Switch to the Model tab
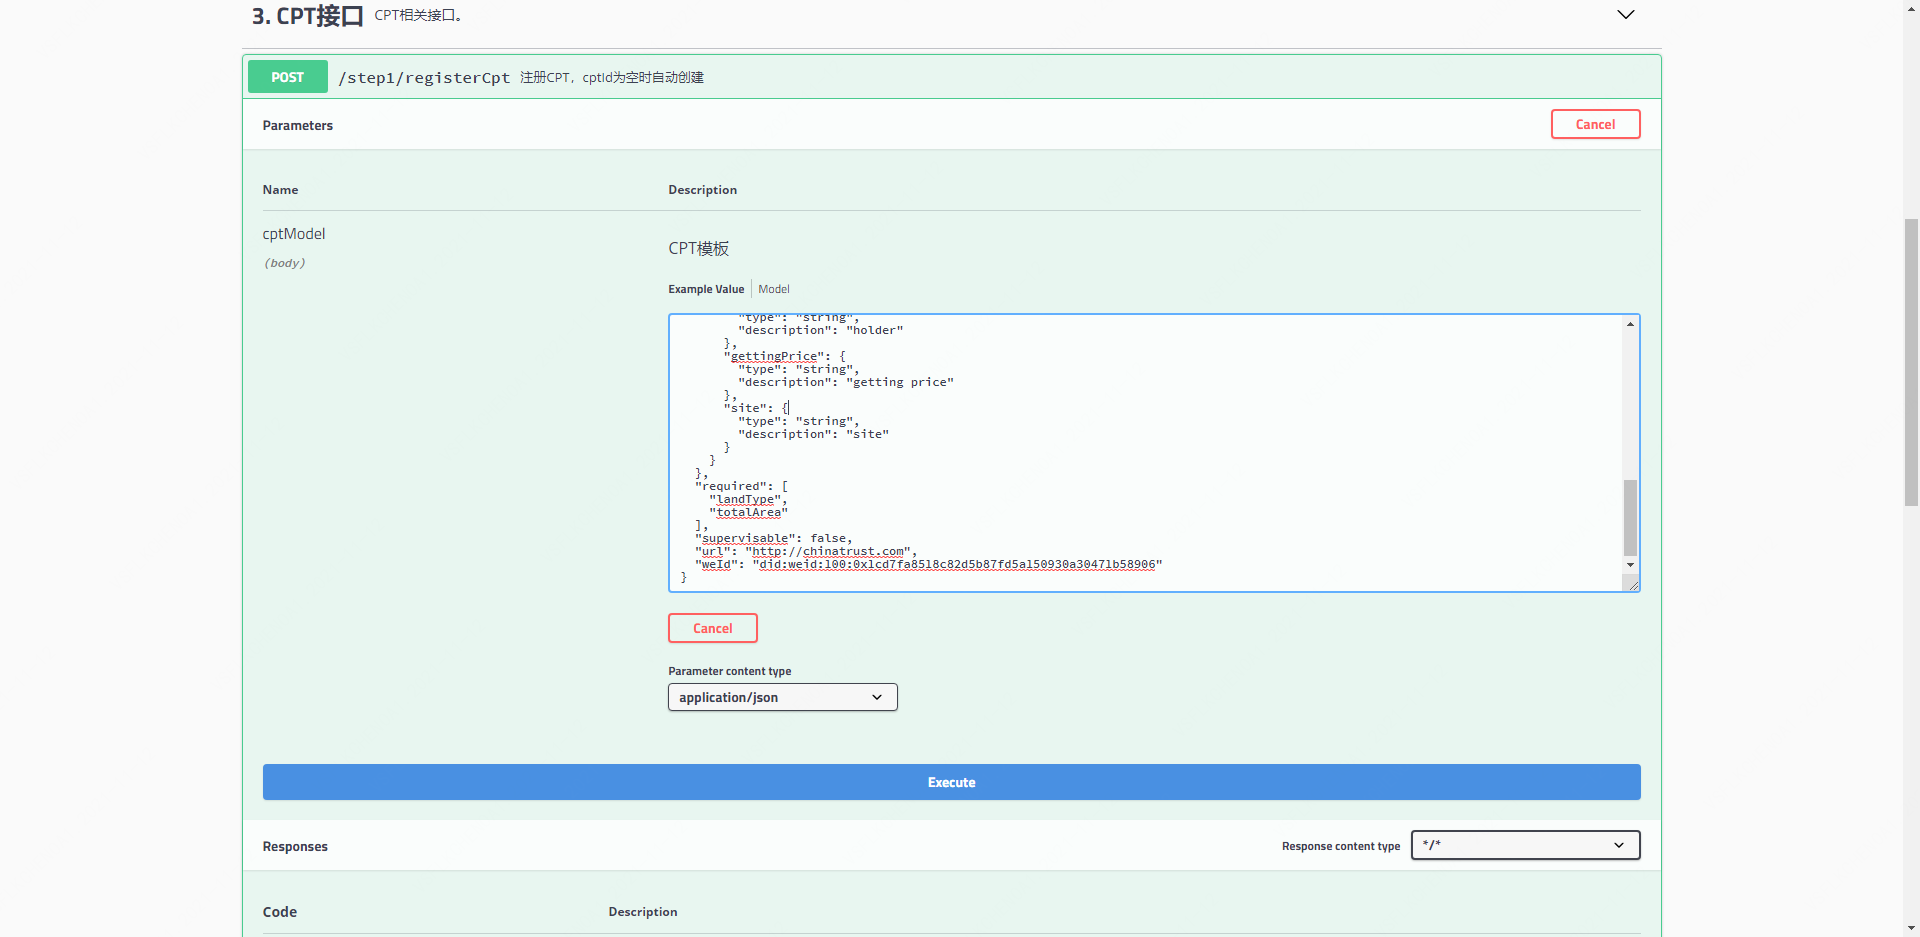This screenshot has height=937, width=1920. 774,289
